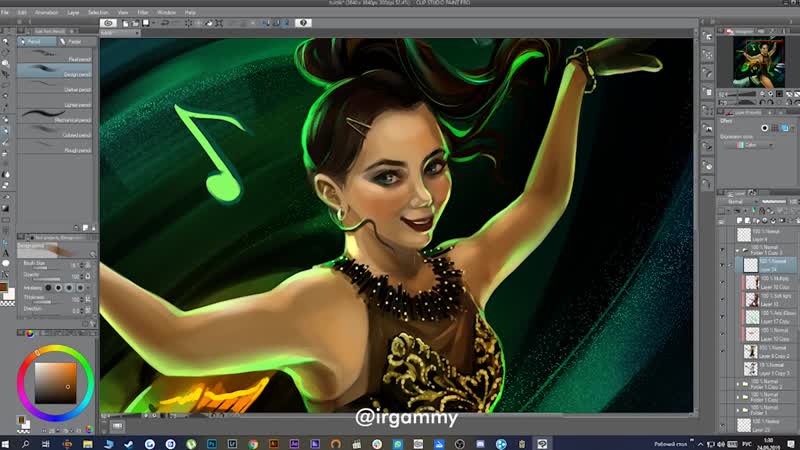The image size is (800, 450).
Task: Click the Border effect circle icon
Action: click(x=764, y=128)
